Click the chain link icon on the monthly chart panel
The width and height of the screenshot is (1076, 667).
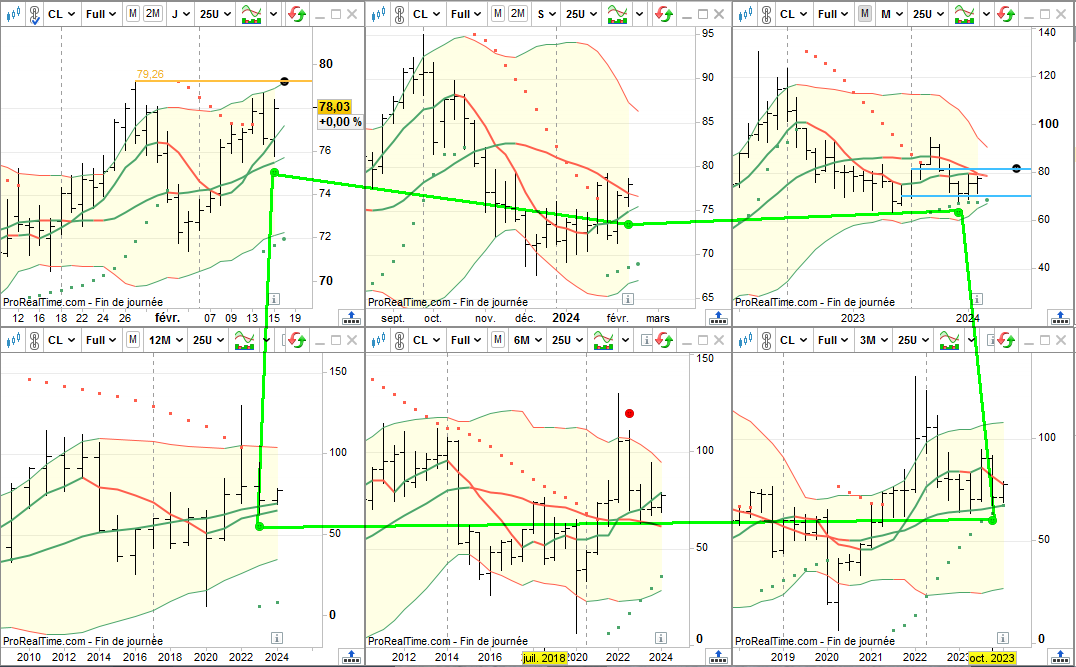(x=767, y=14)
